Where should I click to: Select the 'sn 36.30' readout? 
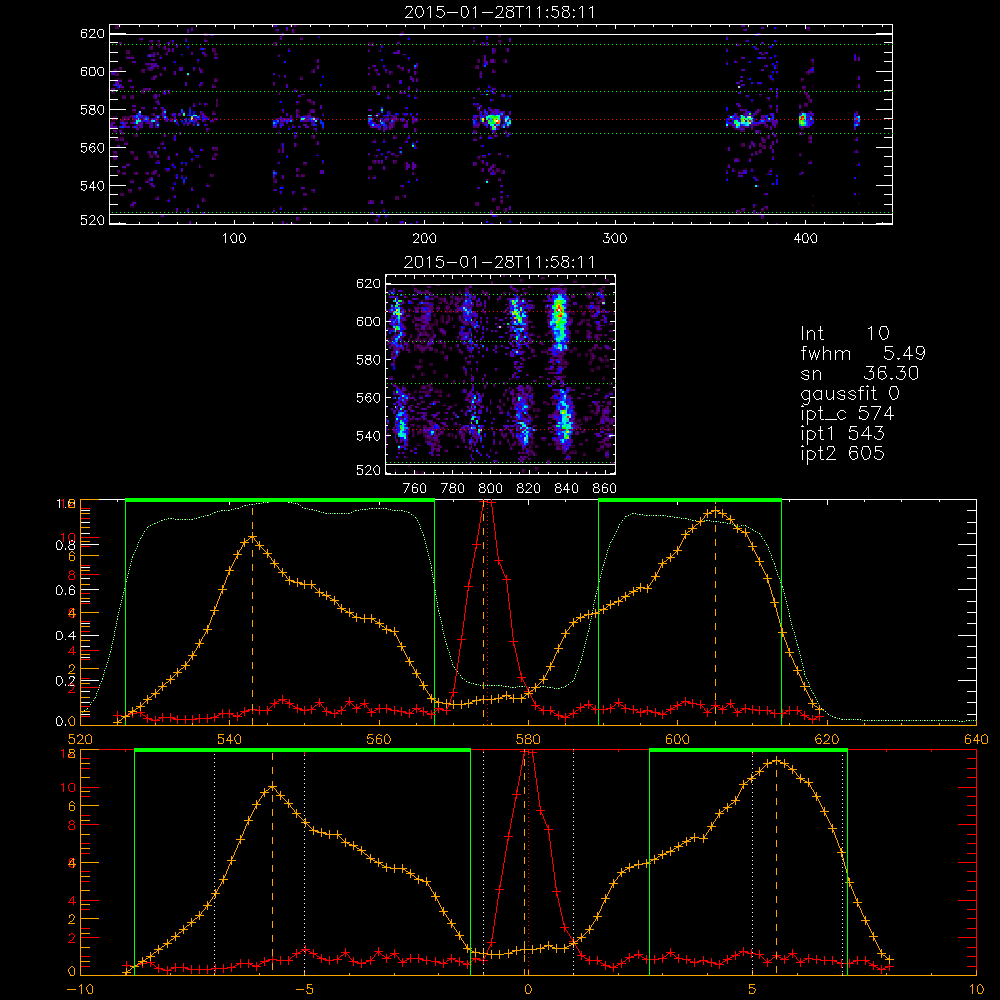coord(860,373)
